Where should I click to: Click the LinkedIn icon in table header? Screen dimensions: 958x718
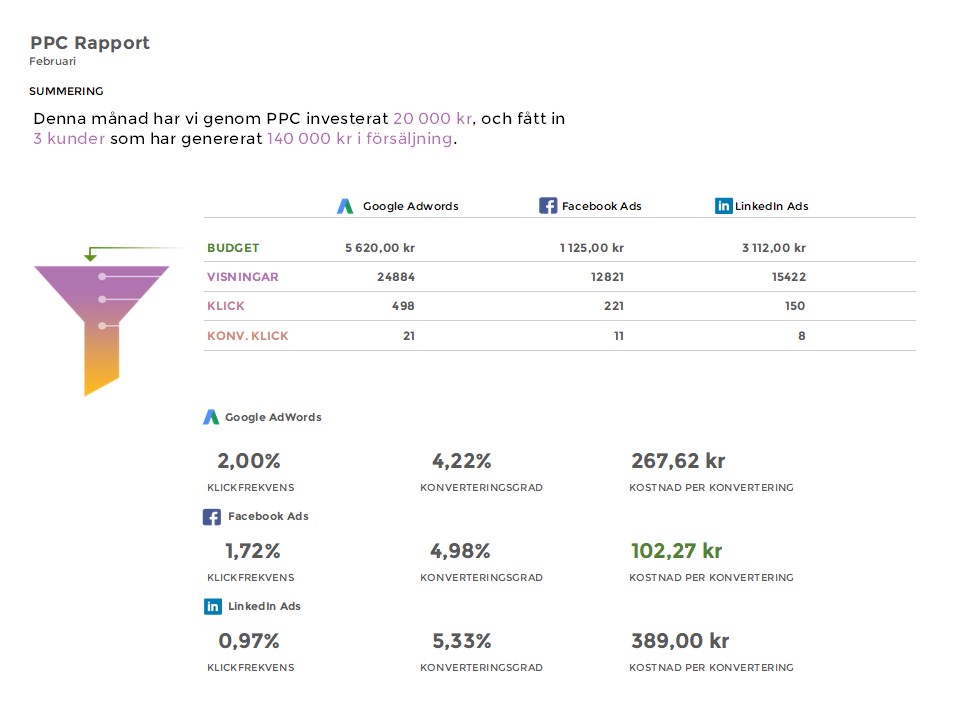tap(723, 206)
